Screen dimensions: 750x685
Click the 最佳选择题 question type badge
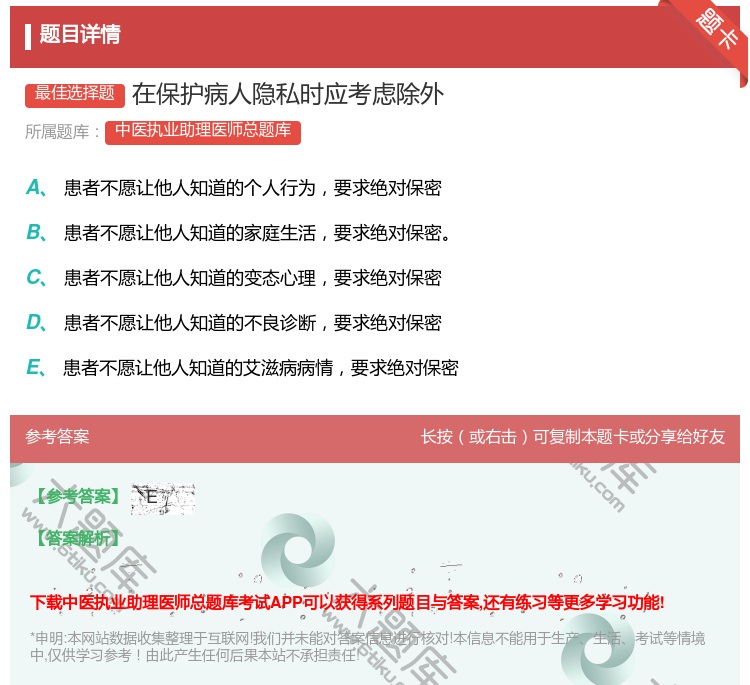point(75,94)
